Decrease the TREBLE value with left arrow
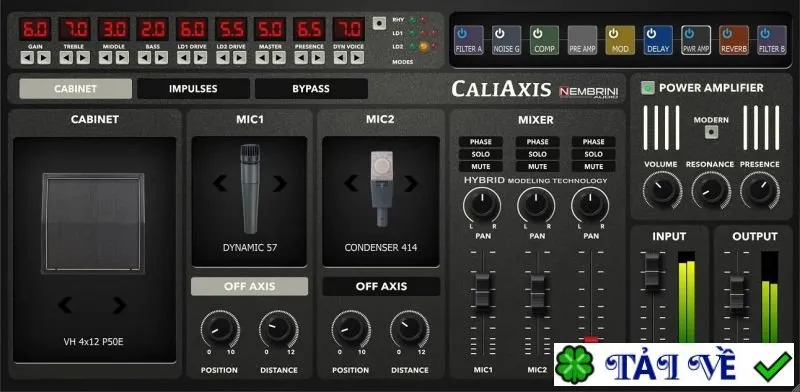 (66, 58)
